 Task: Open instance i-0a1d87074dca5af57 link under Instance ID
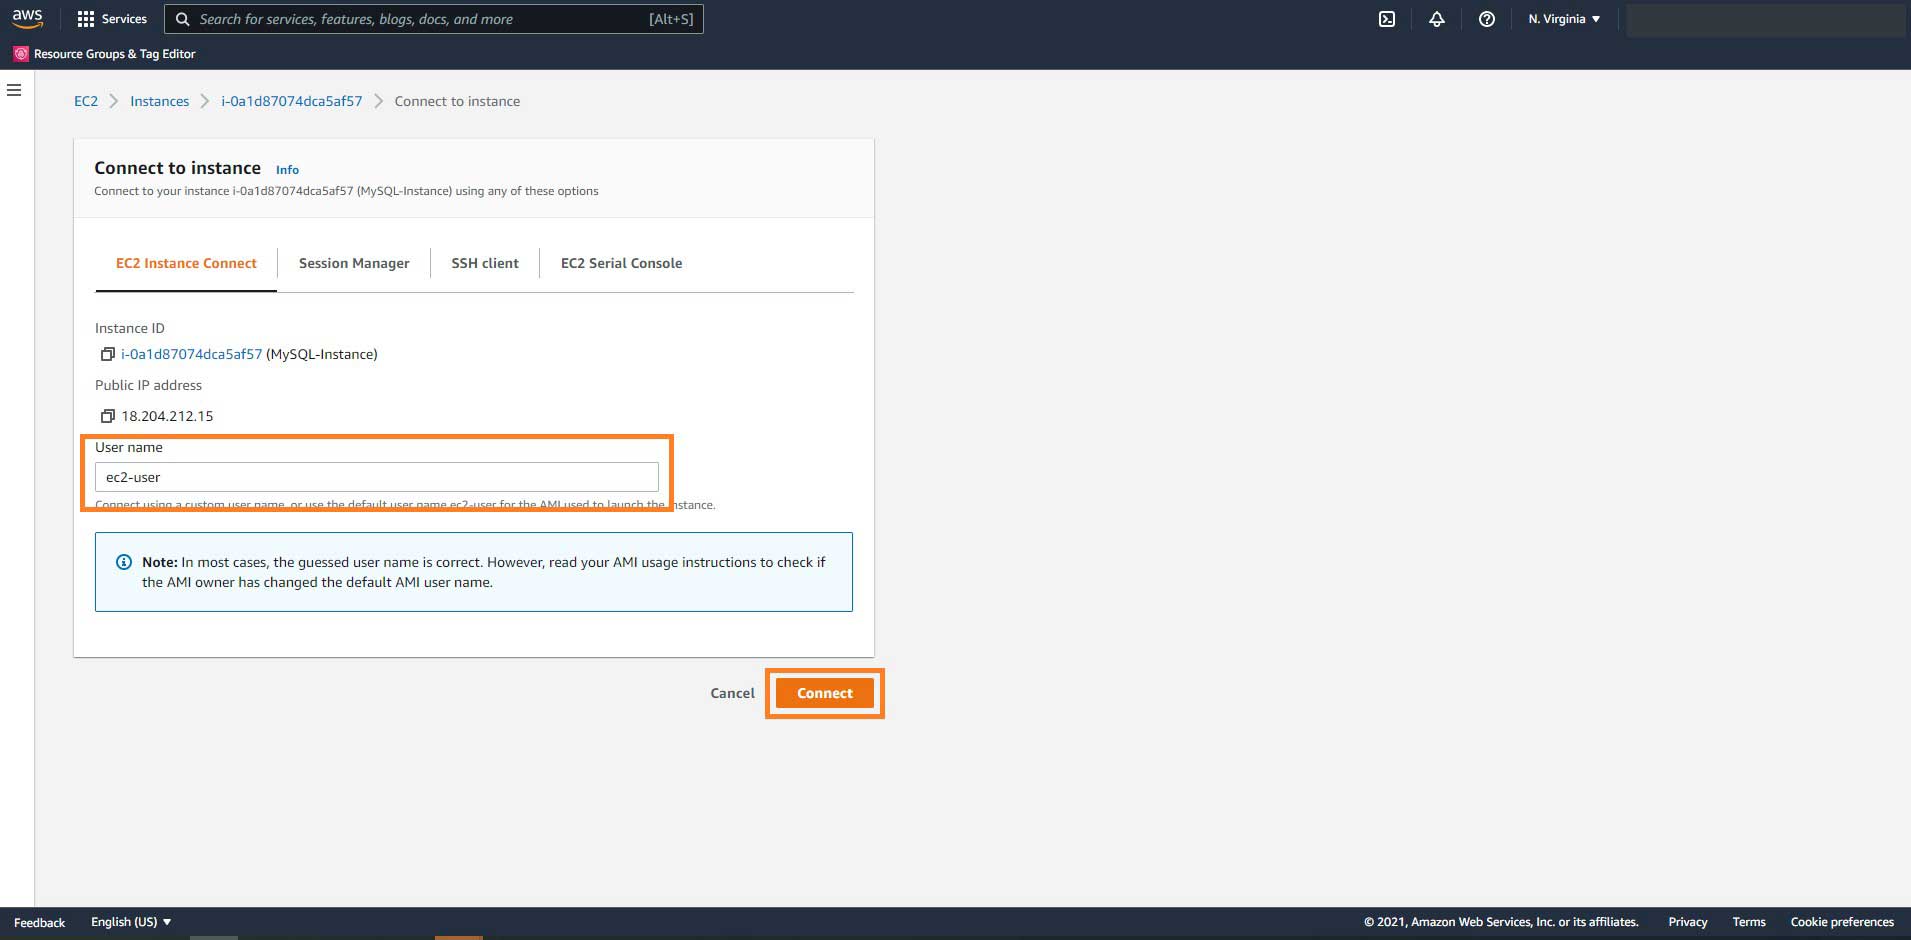click(x=192, y=354)
